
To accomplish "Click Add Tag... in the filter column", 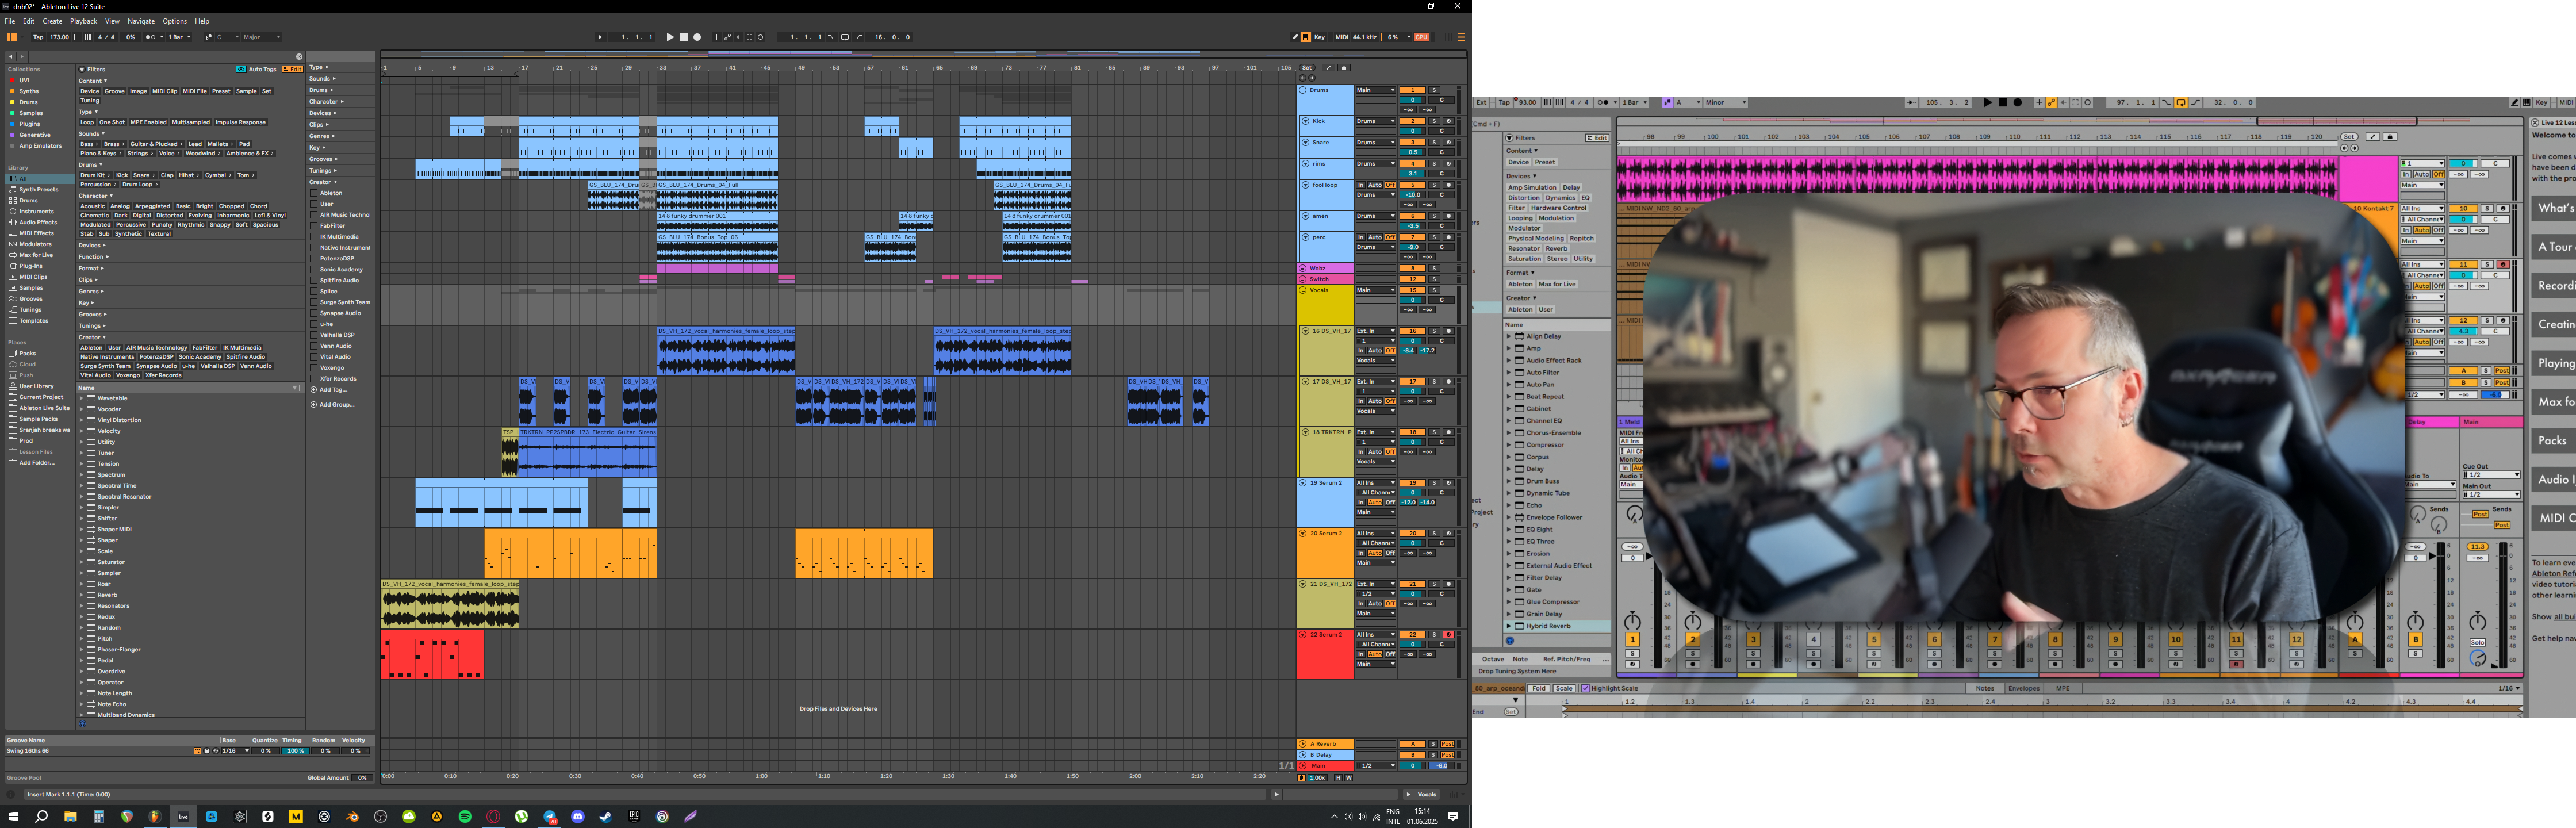I will 328,390.
